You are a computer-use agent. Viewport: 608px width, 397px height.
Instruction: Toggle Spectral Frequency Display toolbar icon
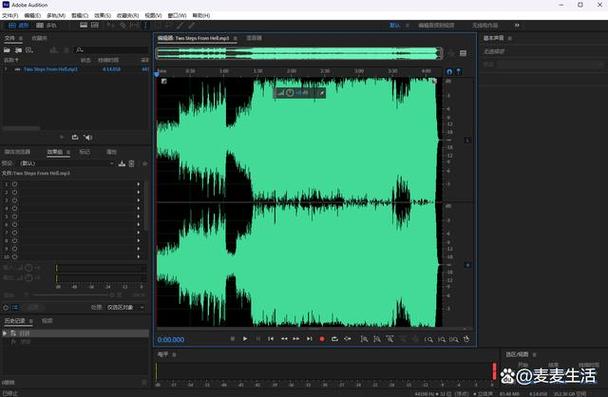tap(83, 26)
